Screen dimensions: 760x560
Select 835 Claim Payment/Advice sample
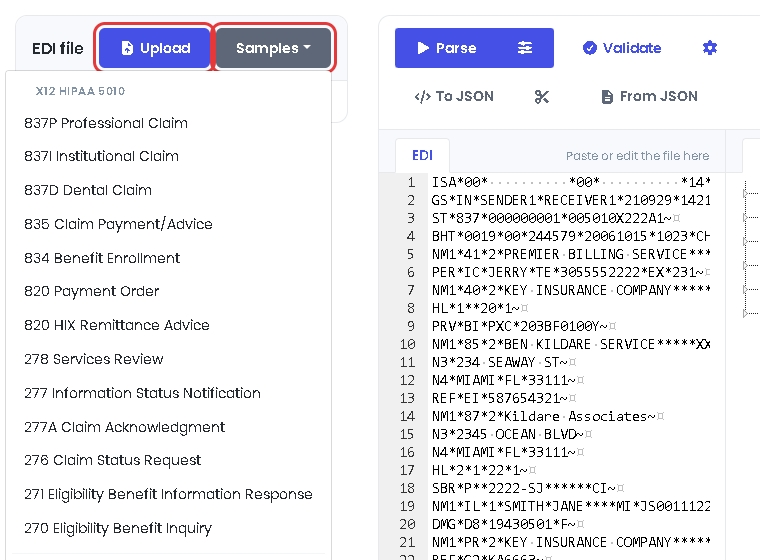tap(118, 224)
